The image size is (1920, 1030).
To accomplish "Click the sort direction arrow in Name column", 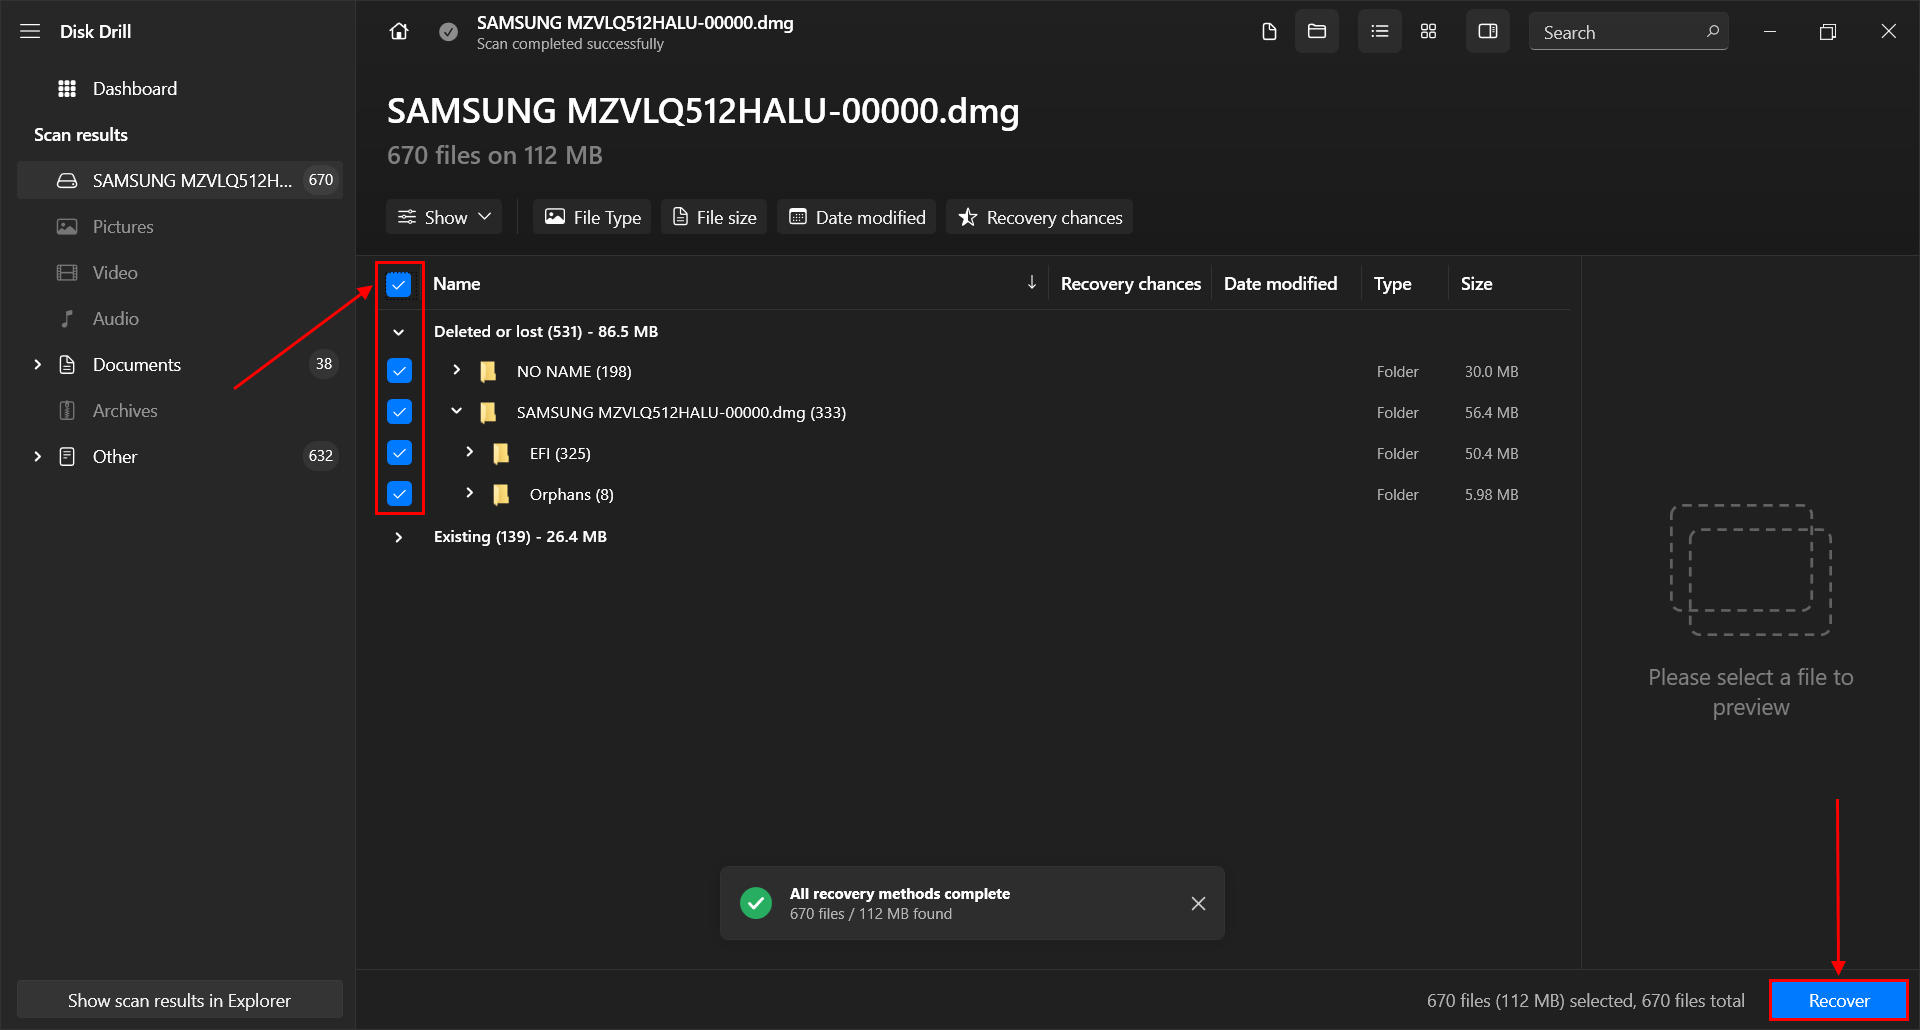I will click(x=1031, y=283).
